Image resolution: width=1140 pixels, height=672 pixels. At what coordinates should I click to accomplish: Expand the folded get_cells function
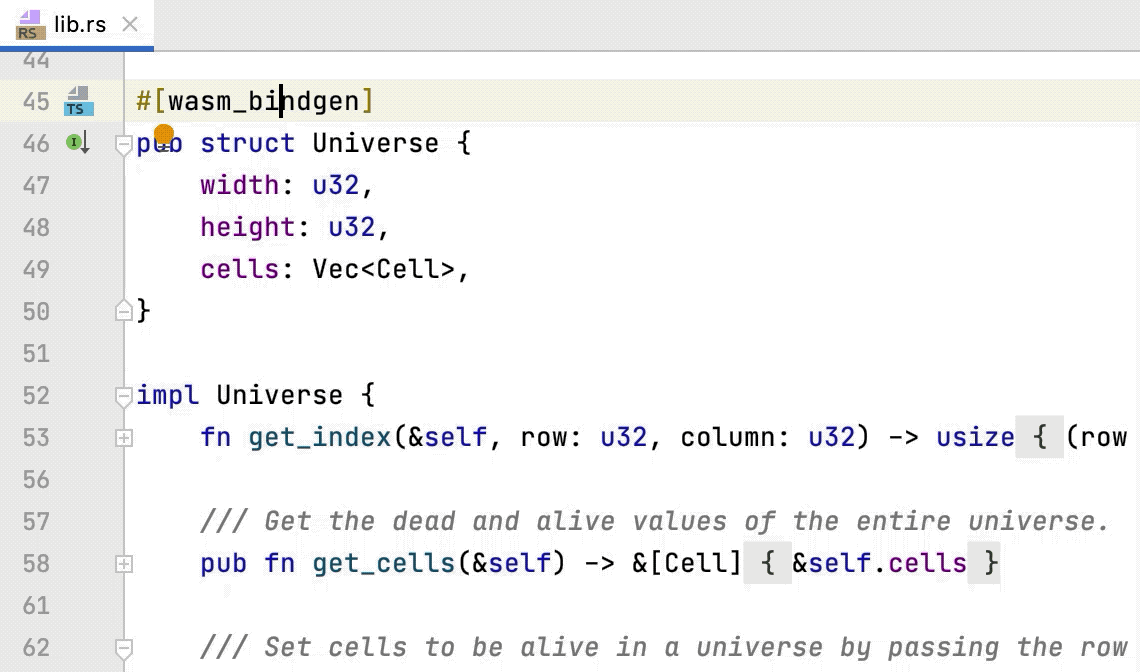(124, 564)
